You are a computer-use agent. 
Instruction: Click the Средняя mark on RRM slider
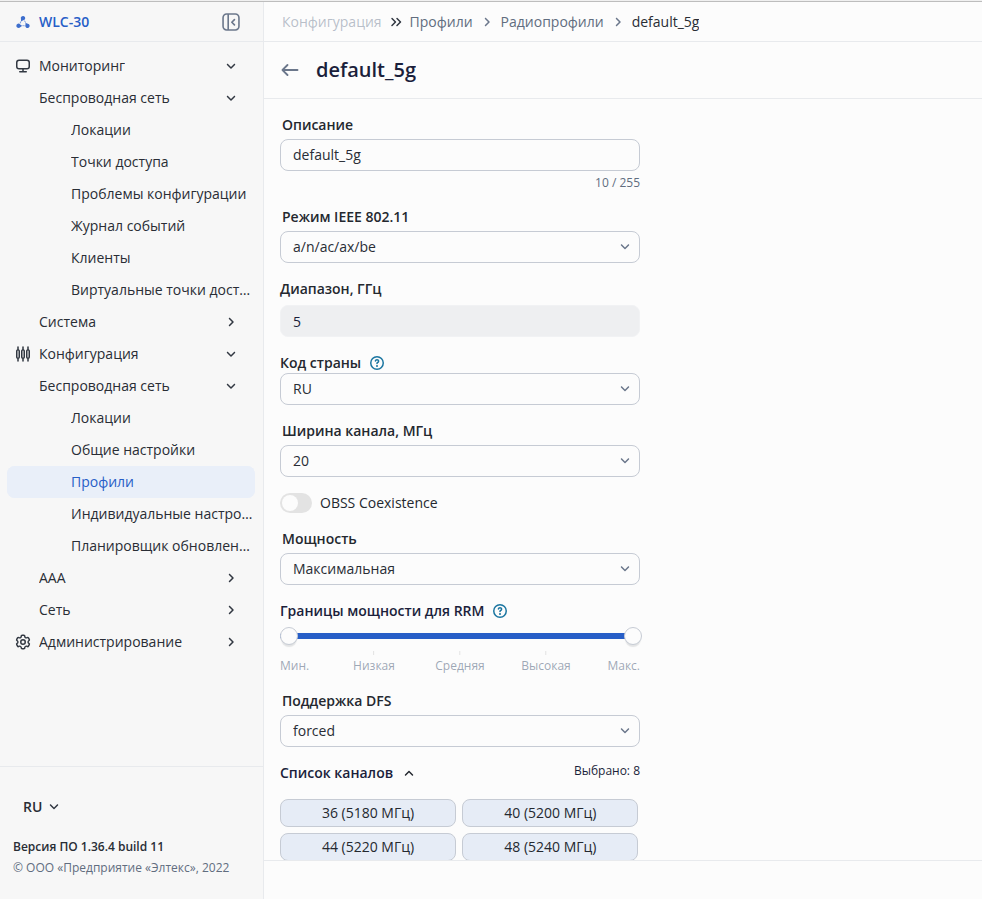click(x=460, y=665)
